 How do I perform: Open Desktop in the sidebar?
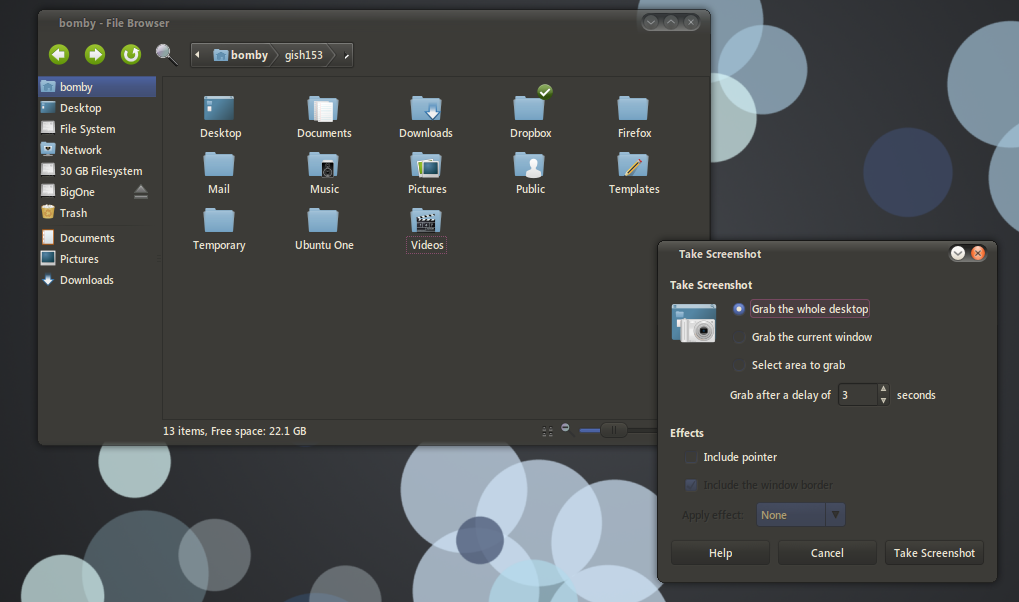point(97,108)
